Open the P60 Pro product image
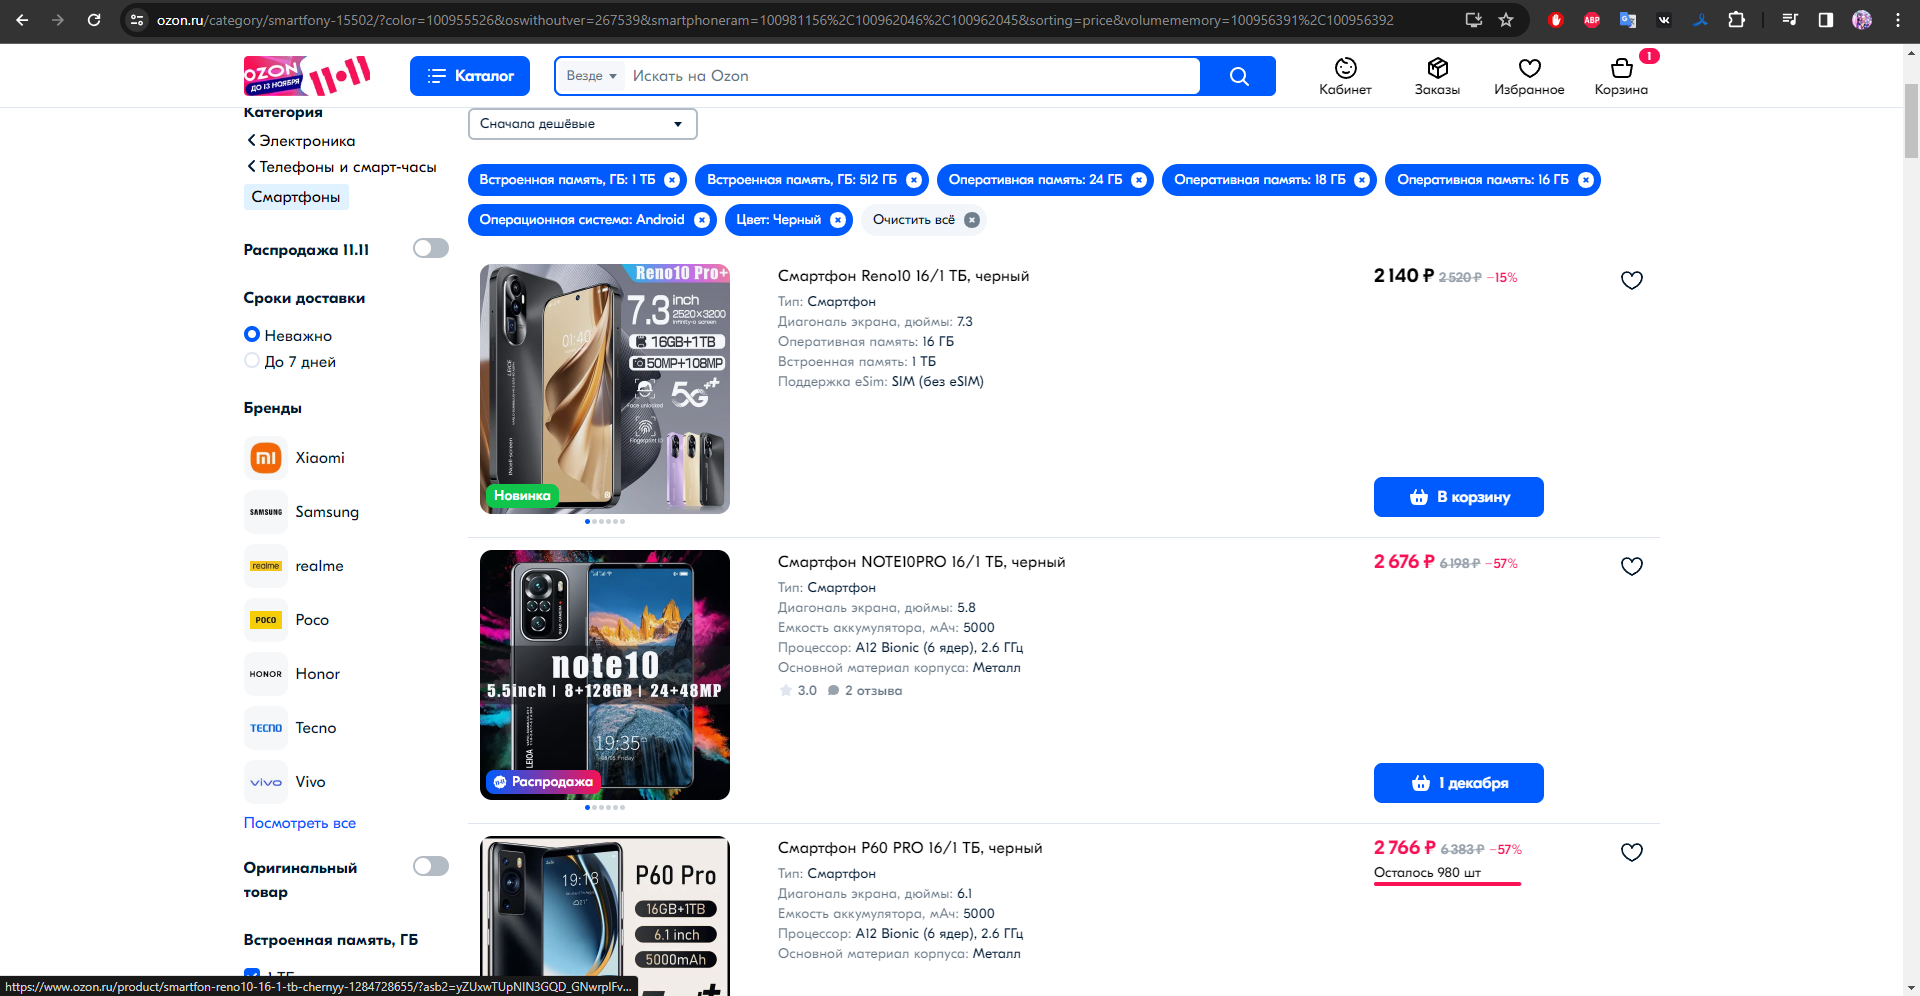This screenshot has height=996, width=1920. click(605, 915)
